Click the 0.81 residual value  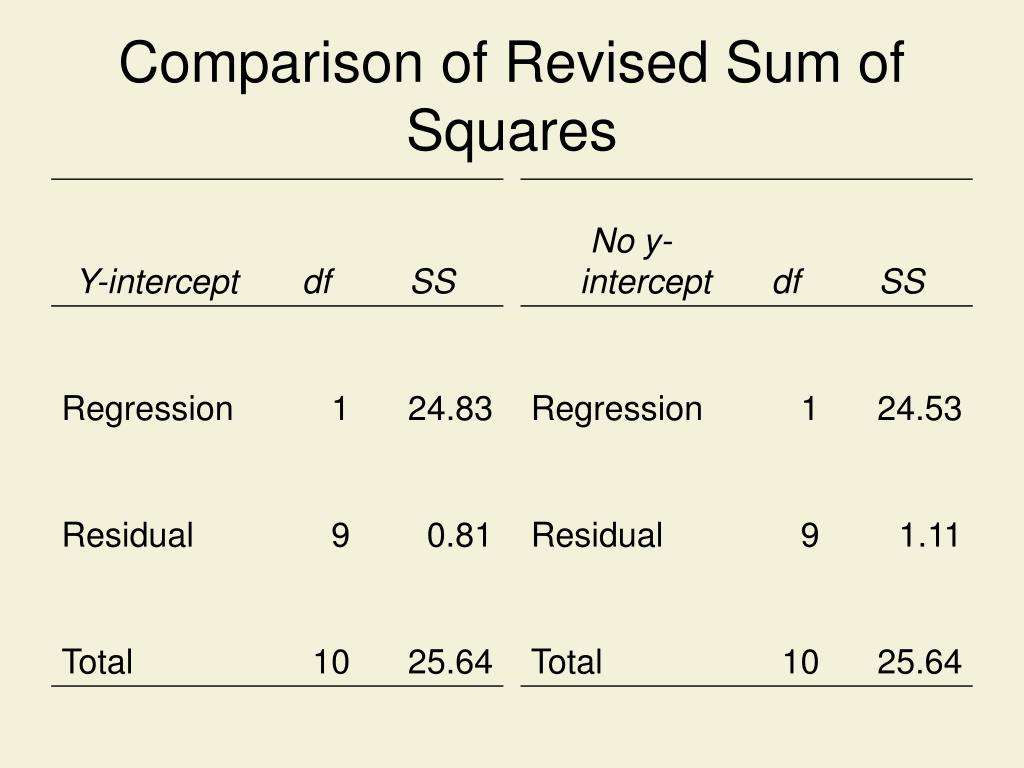pos(458,536)
